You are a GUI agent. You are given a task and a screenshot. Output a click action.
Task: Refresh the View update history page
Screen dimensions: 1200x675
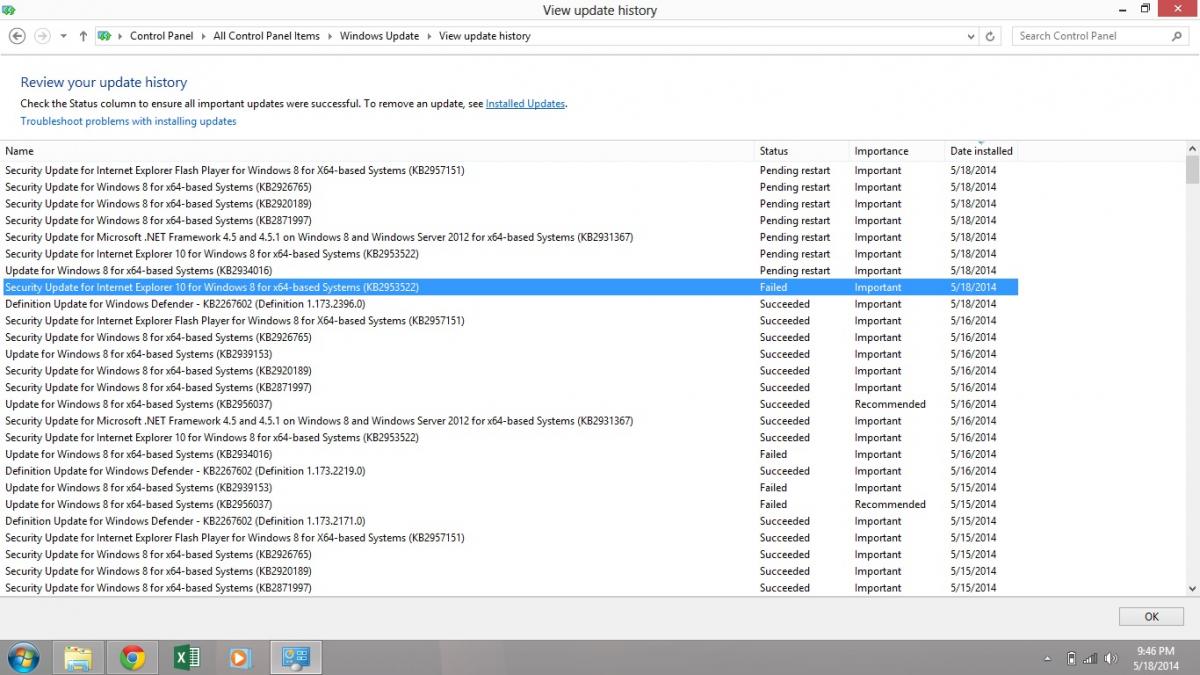pyautogui.click(x=990, y=36)
